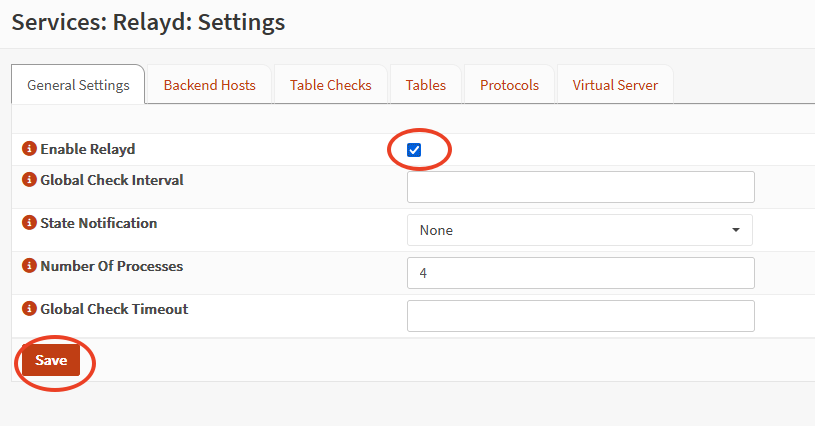815x426 pixels.
Task: Focus the Global Check Interval field
Action: coord(580,187)
